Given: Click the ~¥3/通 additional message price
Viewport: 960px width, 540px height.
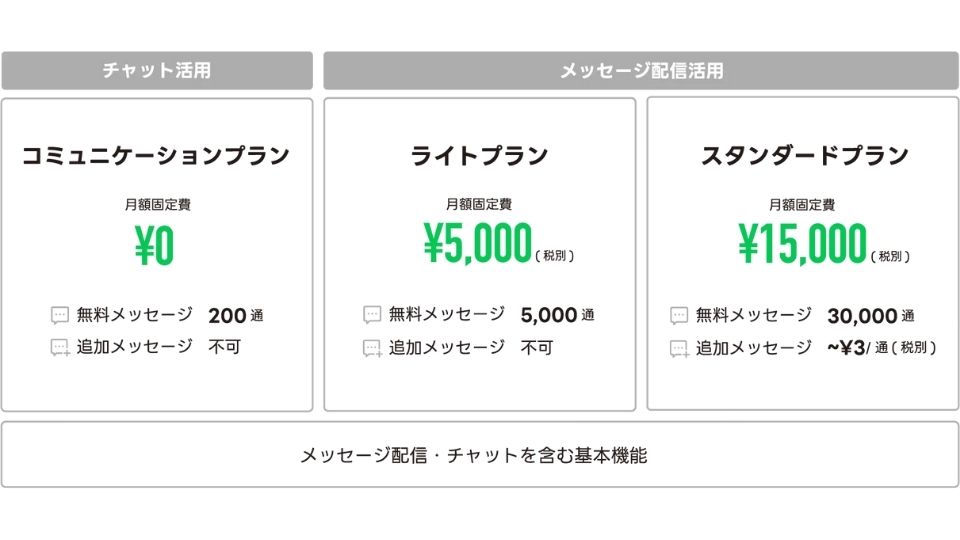Looking at the screenshot, I should [882, 348].
